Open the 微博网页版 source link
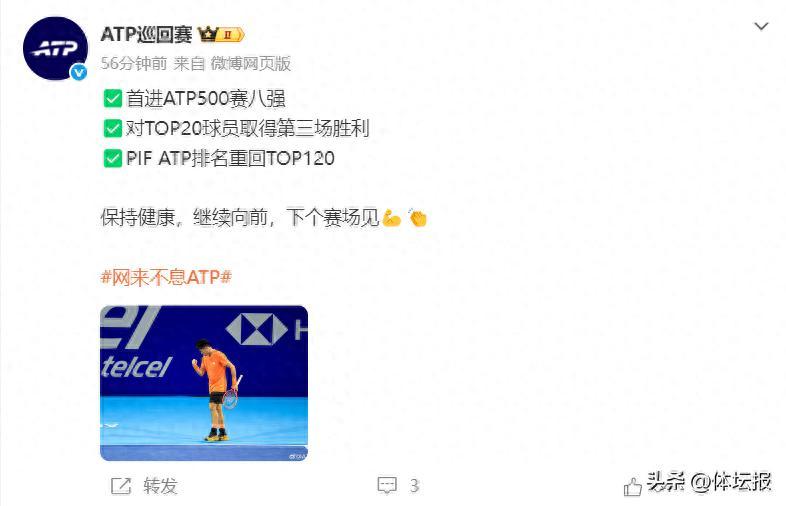Viewport: 786px width, 506px height. pyautogui.click(x=251, y=63)
